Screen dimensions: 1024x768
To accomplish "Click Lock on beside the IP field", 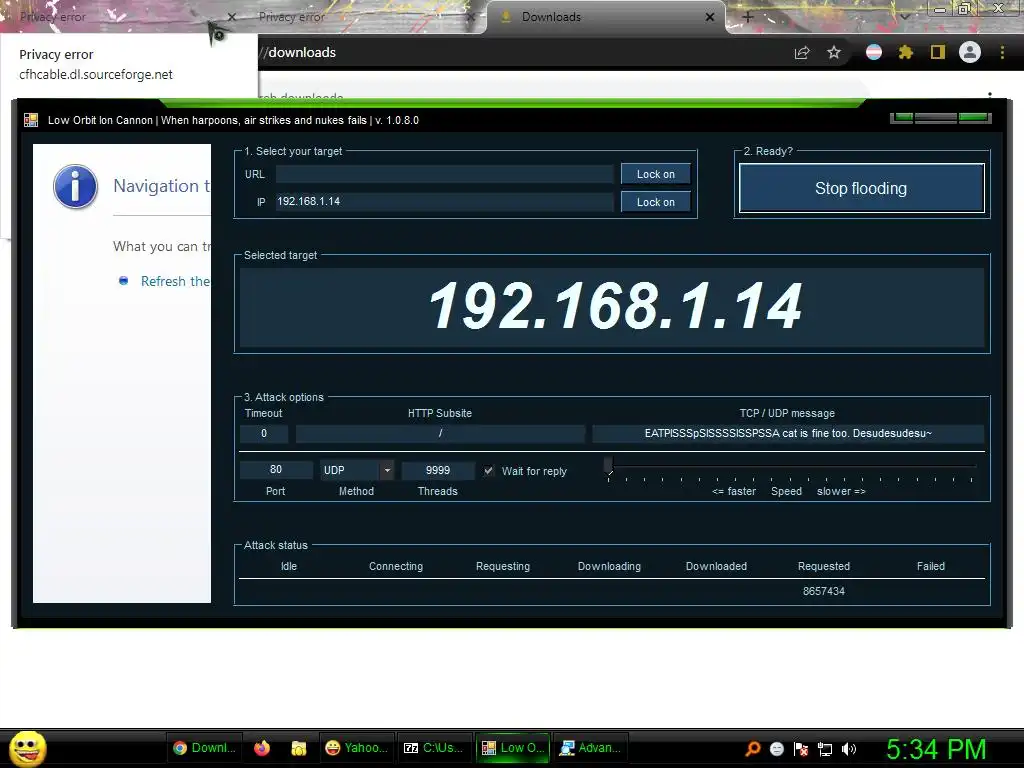I will (656, 202).
